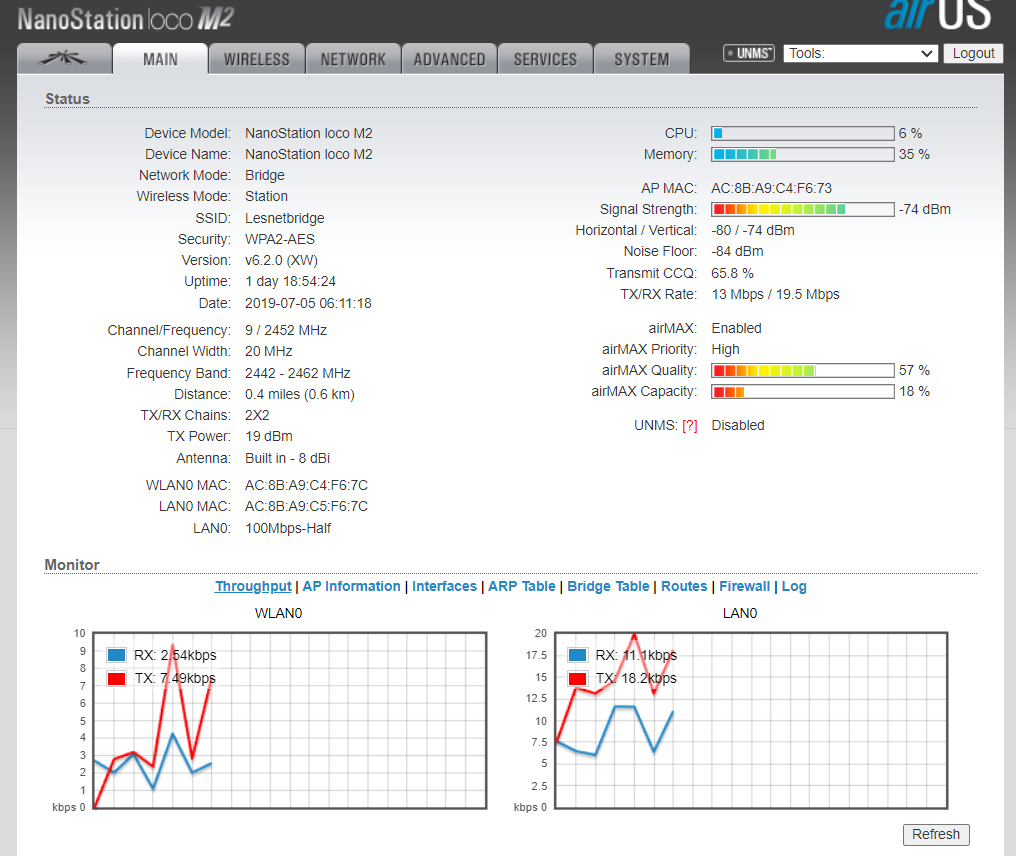Open the NETWORK tab
Screen dimensions: 1016x856
pos(353,59)
